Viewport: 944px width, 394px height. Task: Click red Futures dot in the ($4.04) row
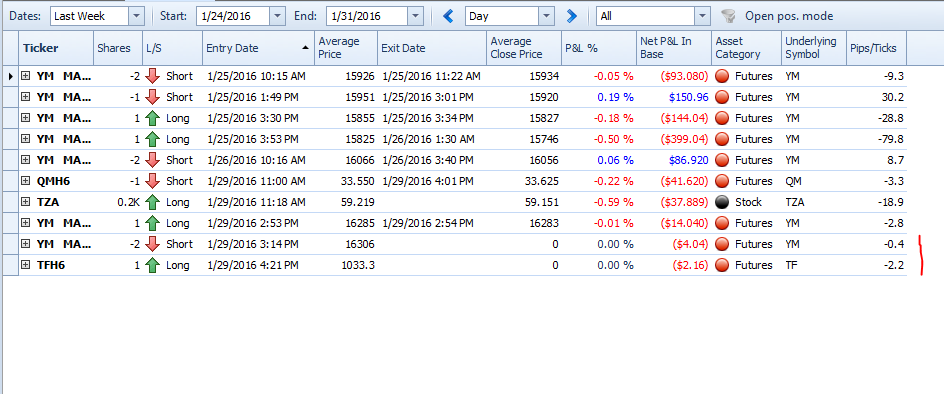click(x=721, y=244)
